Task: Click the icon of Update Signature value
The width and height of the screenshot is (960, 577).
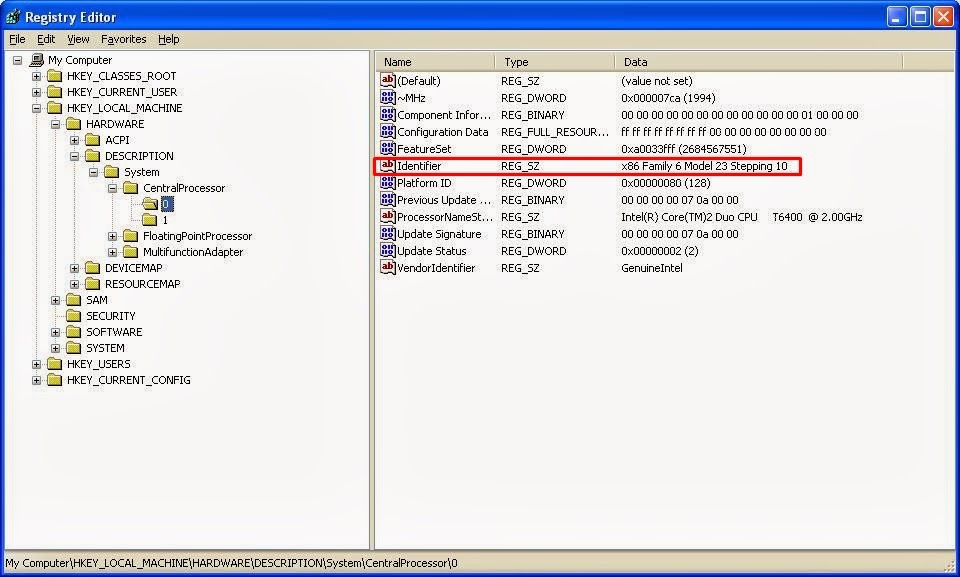Action: [x=388, y=233]
